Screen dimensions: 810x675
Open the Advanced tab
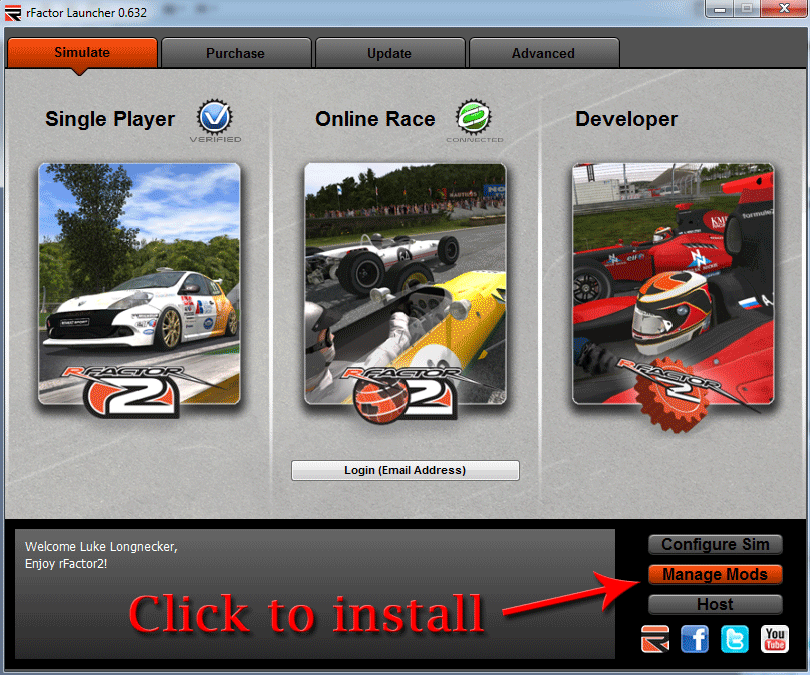pyautogui.click(x=543, y=53)
